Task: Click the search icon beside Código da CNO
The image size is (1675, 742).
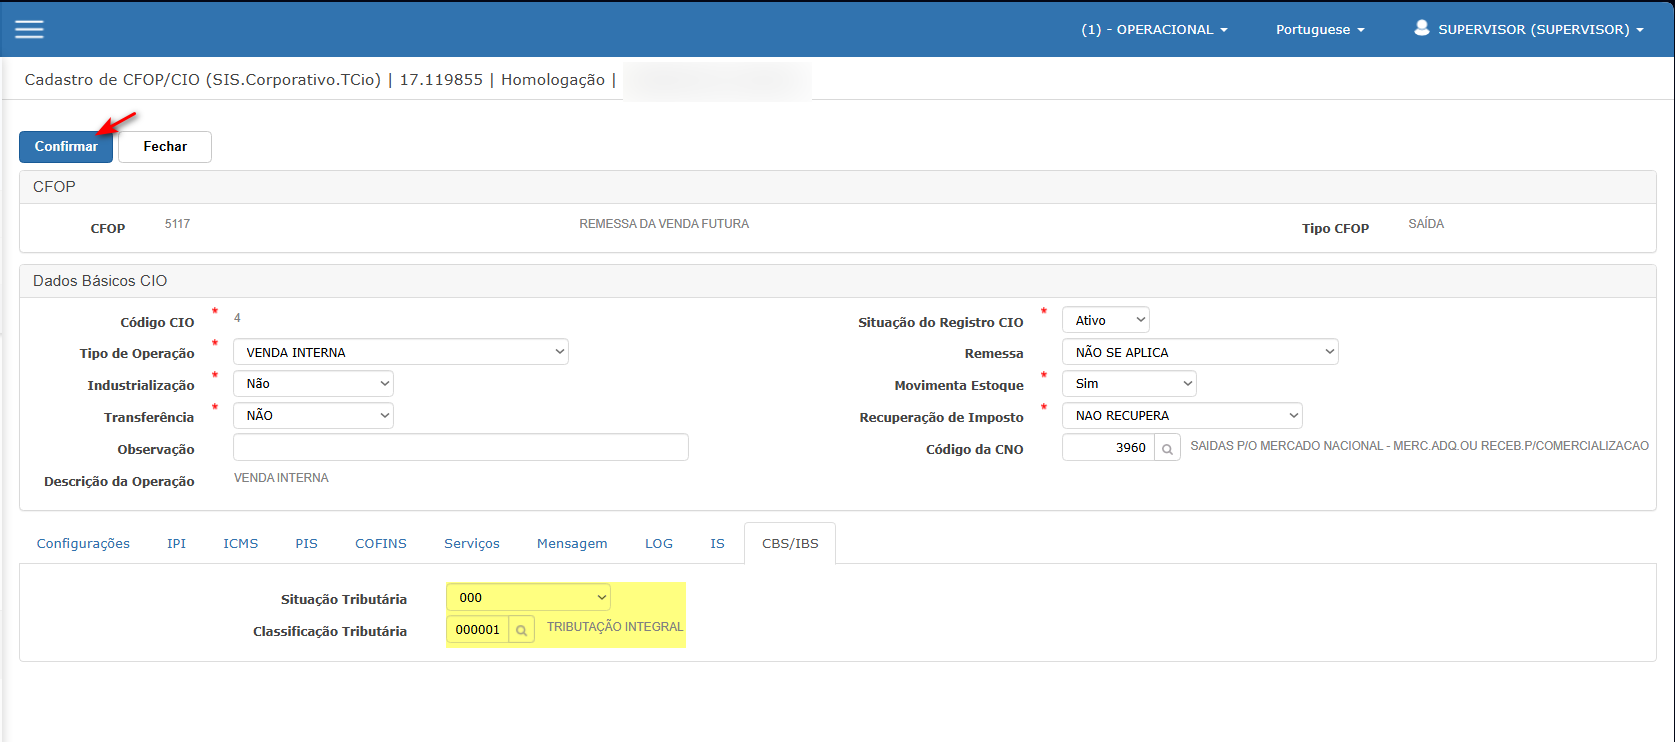Action: coord(1167,448)
